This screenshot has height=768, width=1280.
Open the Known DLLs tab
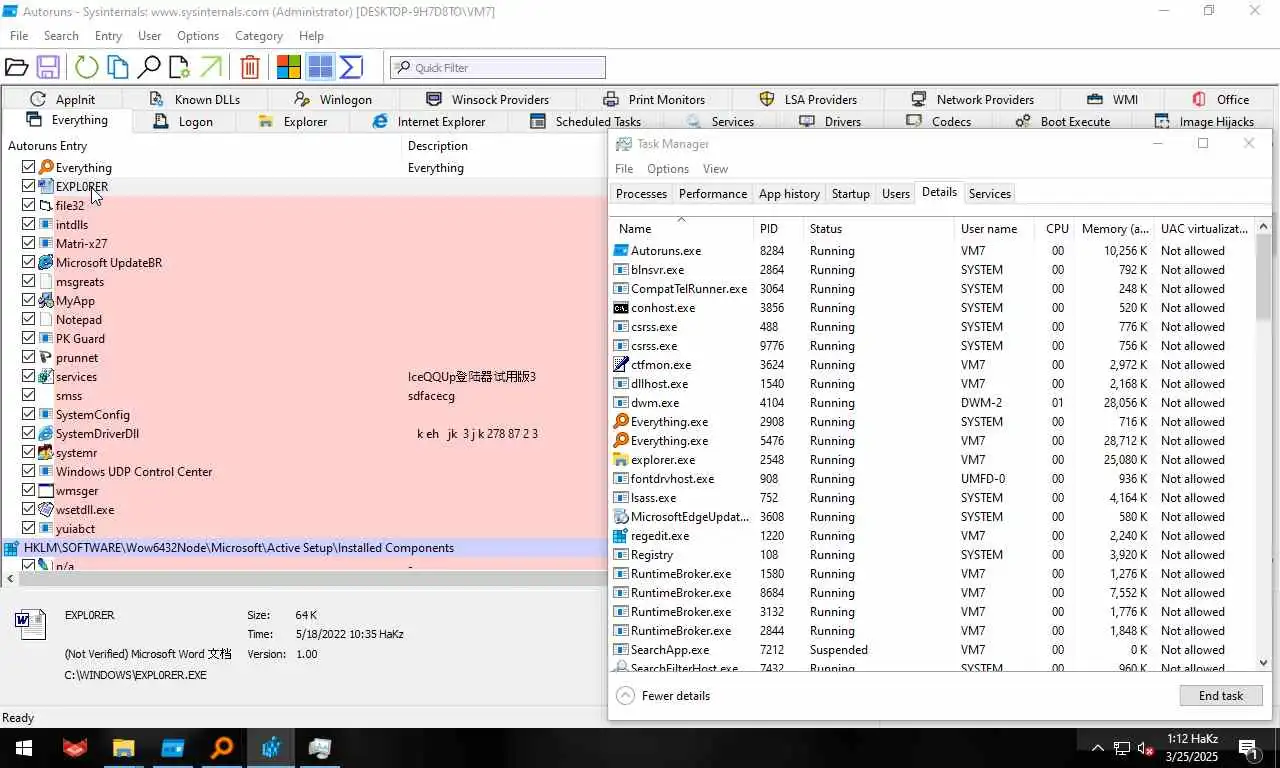195,99
